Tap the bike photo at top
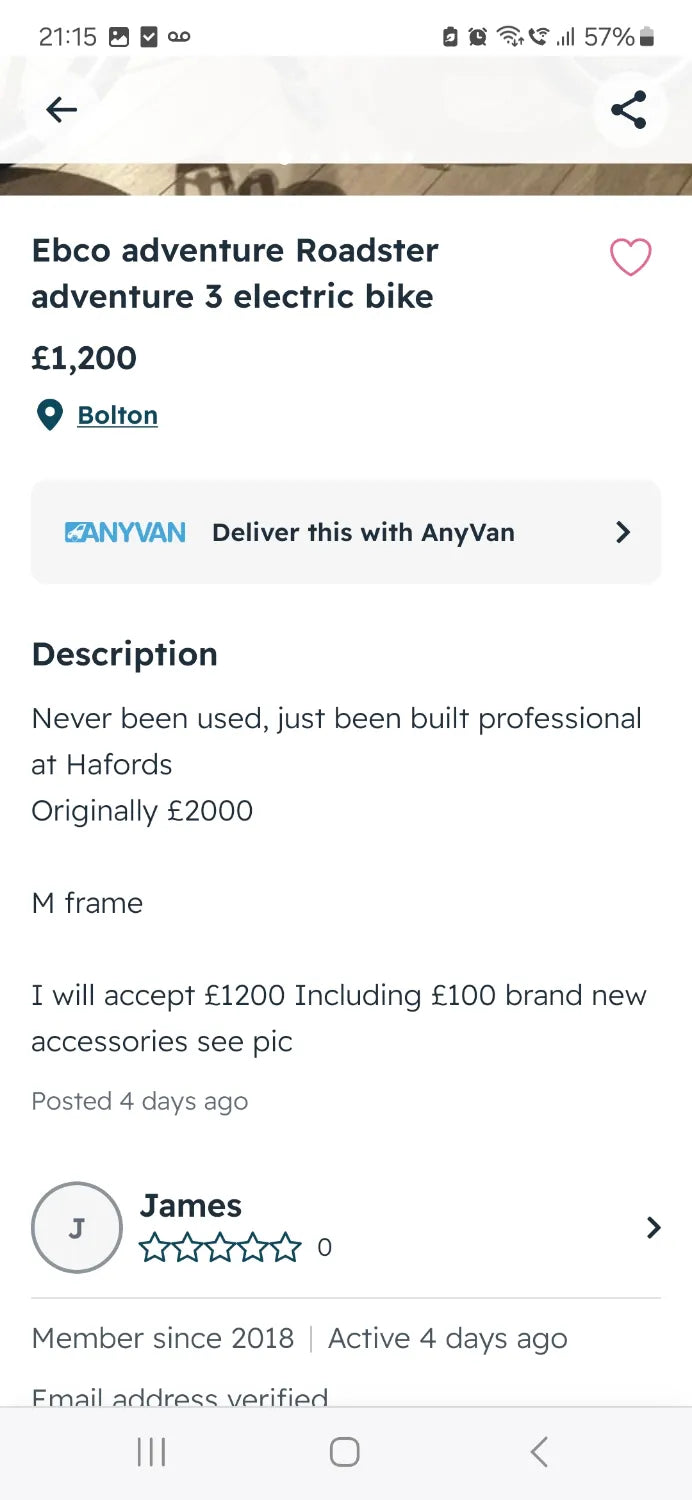Viewport: 692px width, 1500px height. pyautogui.click(x=346, y=170)
